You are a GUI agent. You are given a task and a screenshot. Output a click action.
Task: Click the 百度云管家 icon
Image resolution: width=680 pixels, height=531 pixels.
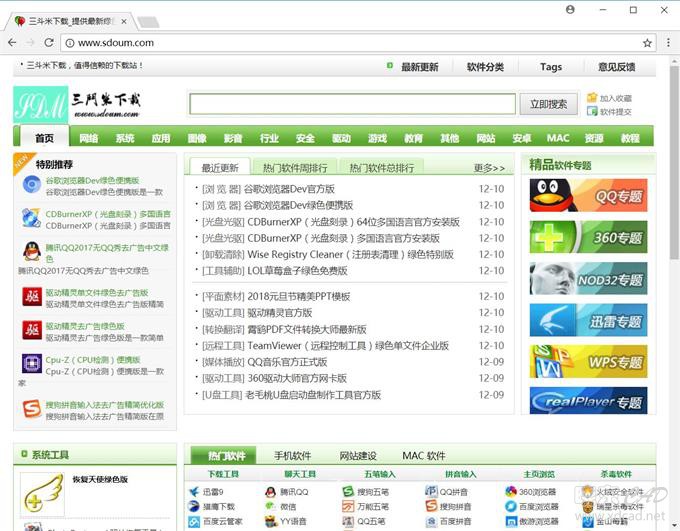coord(194,521)
